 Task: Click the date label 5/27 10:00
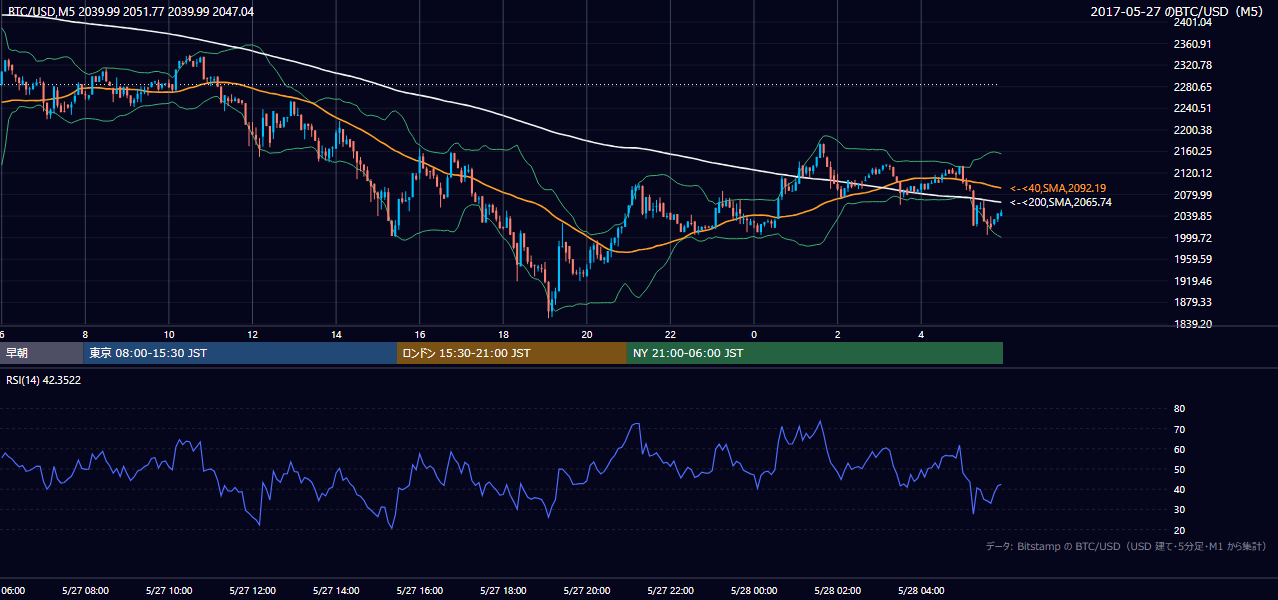(168, 591)
